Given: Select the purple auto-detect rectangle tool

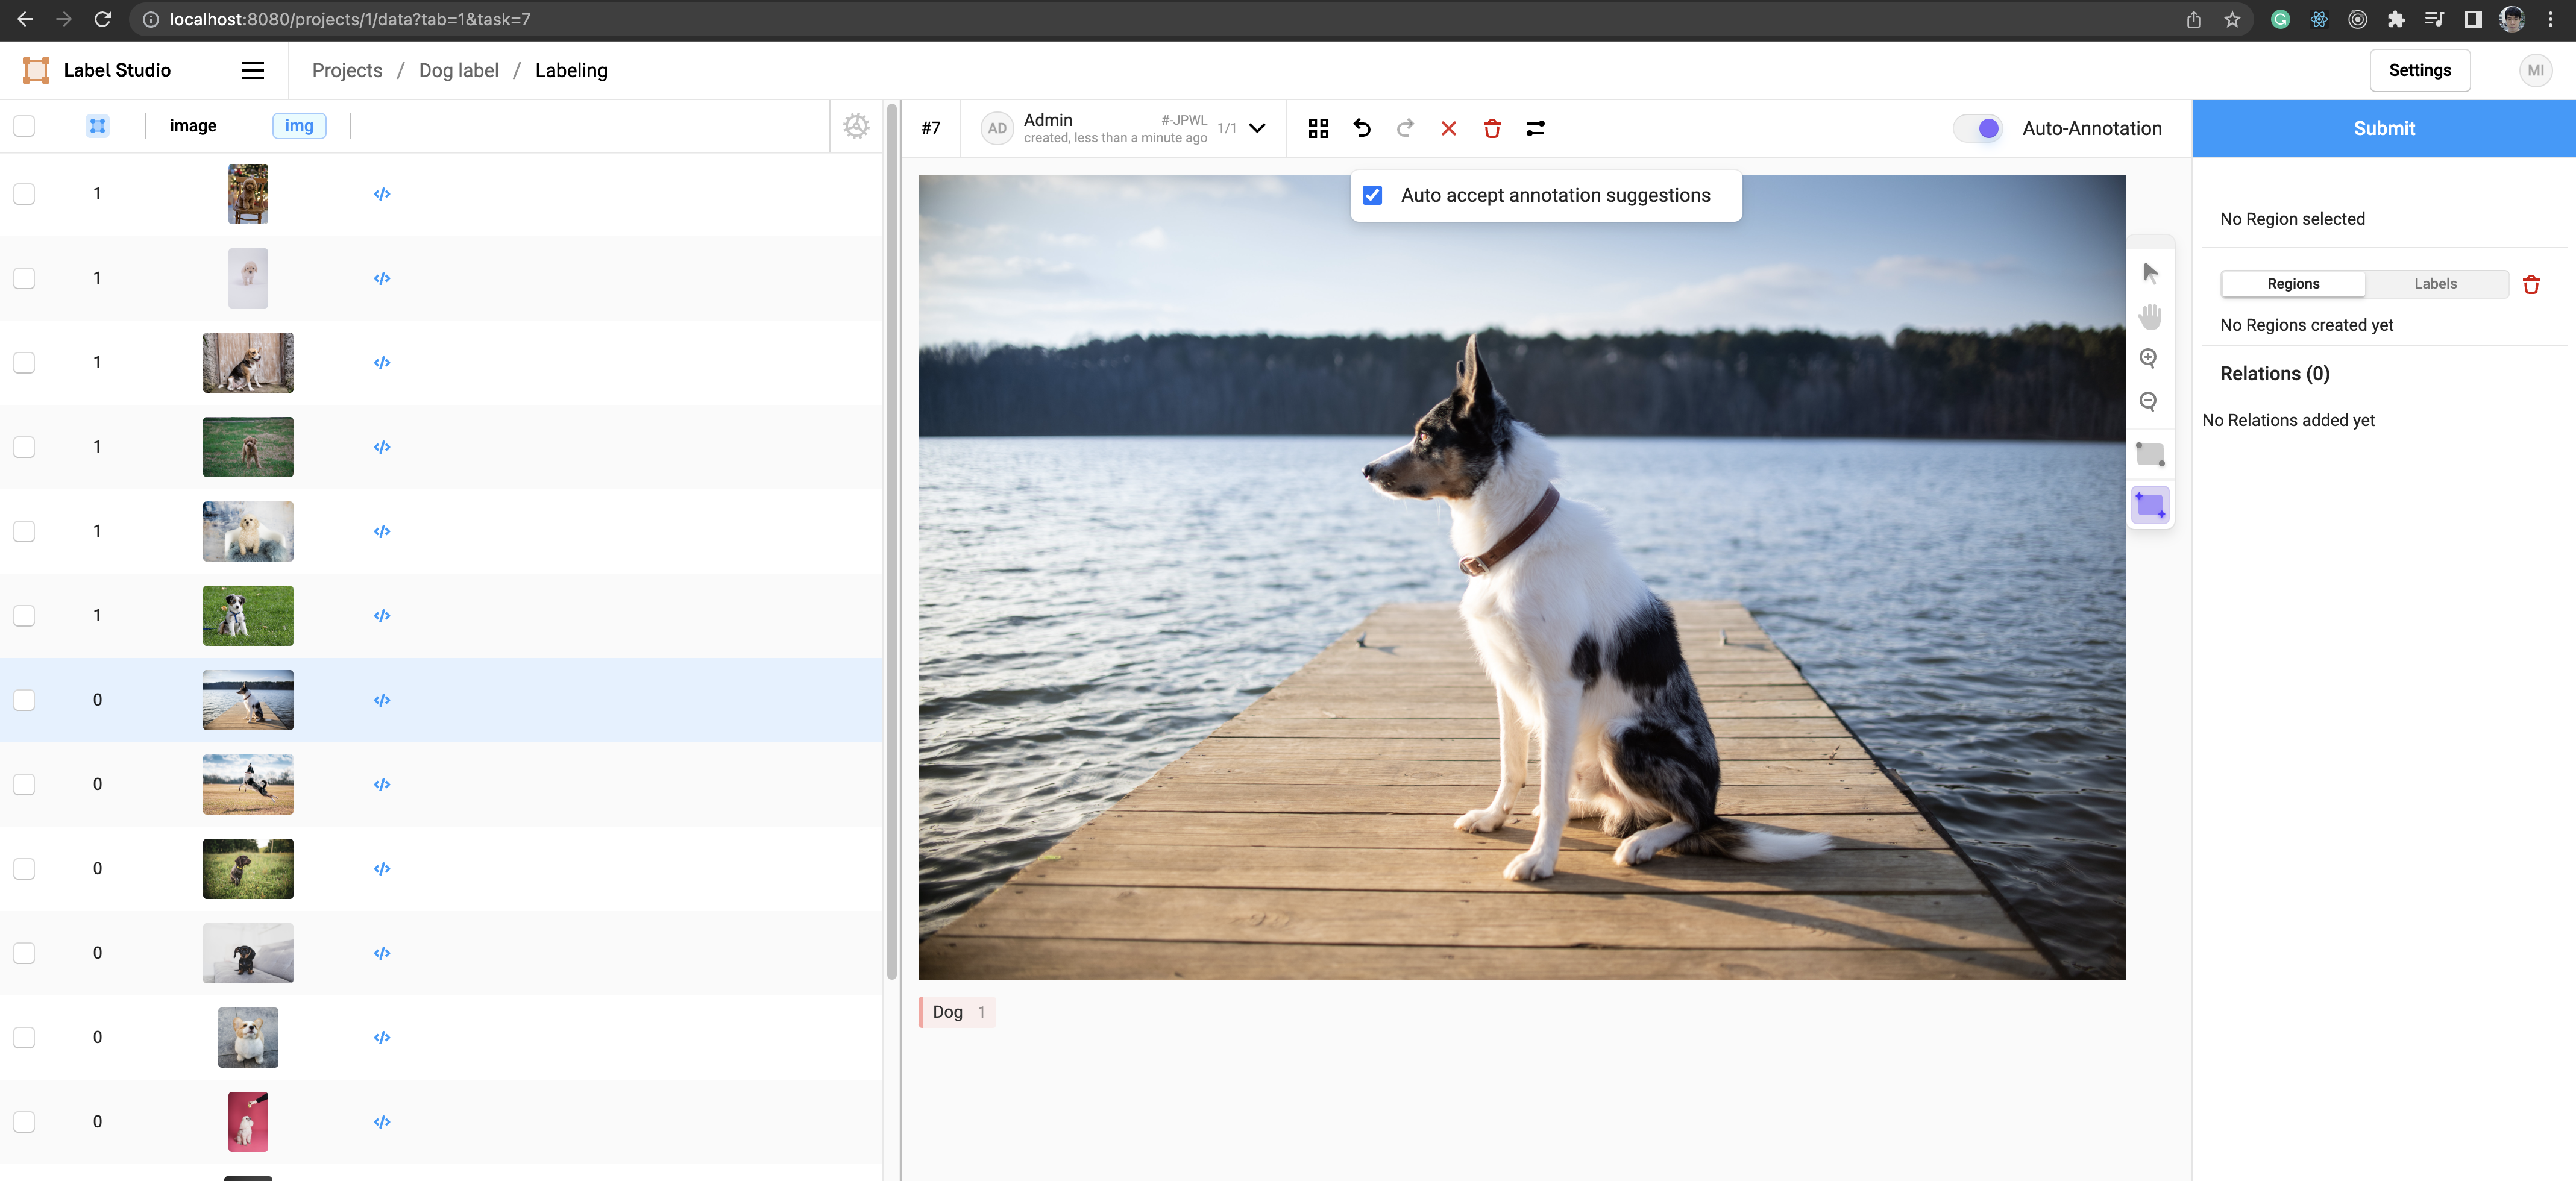Looking at the screenshot, I should pyautogui.click(x=2149, y=505).
